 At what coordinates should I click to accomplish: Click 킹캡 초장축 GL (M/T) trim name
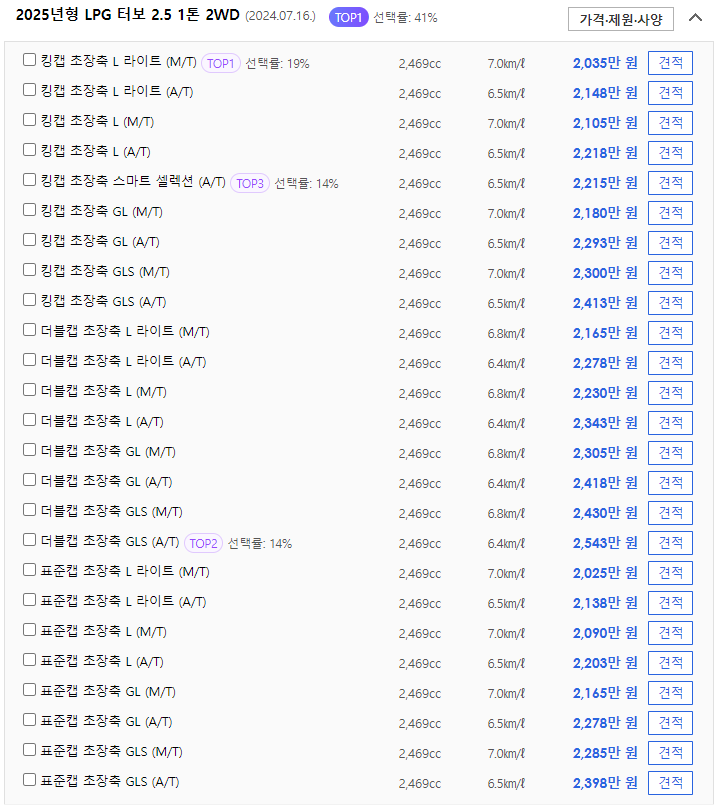[x=102, y=211]
